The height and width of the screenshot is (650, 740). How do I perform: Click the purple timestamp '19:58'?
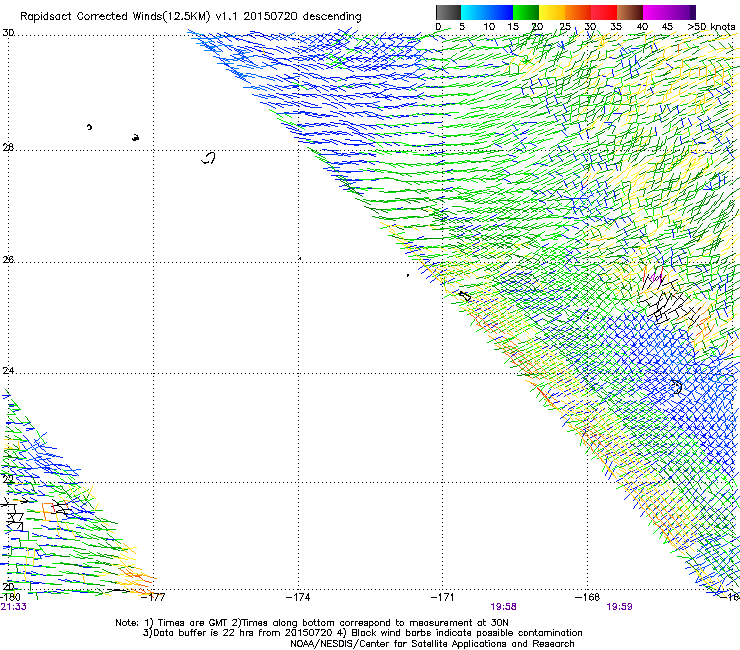pos(503,607)
